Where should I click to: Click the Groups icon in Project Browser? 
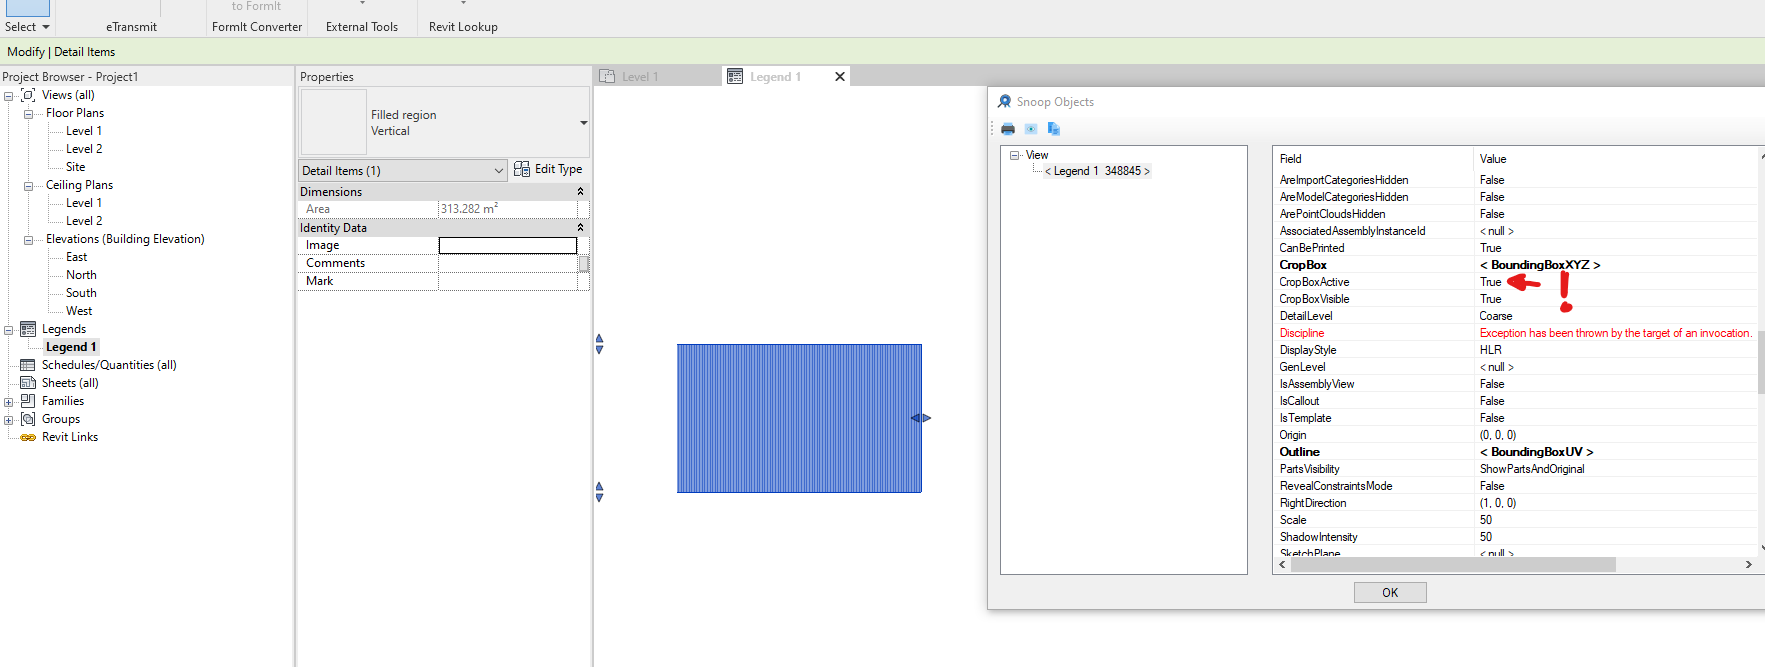[28, 419]
